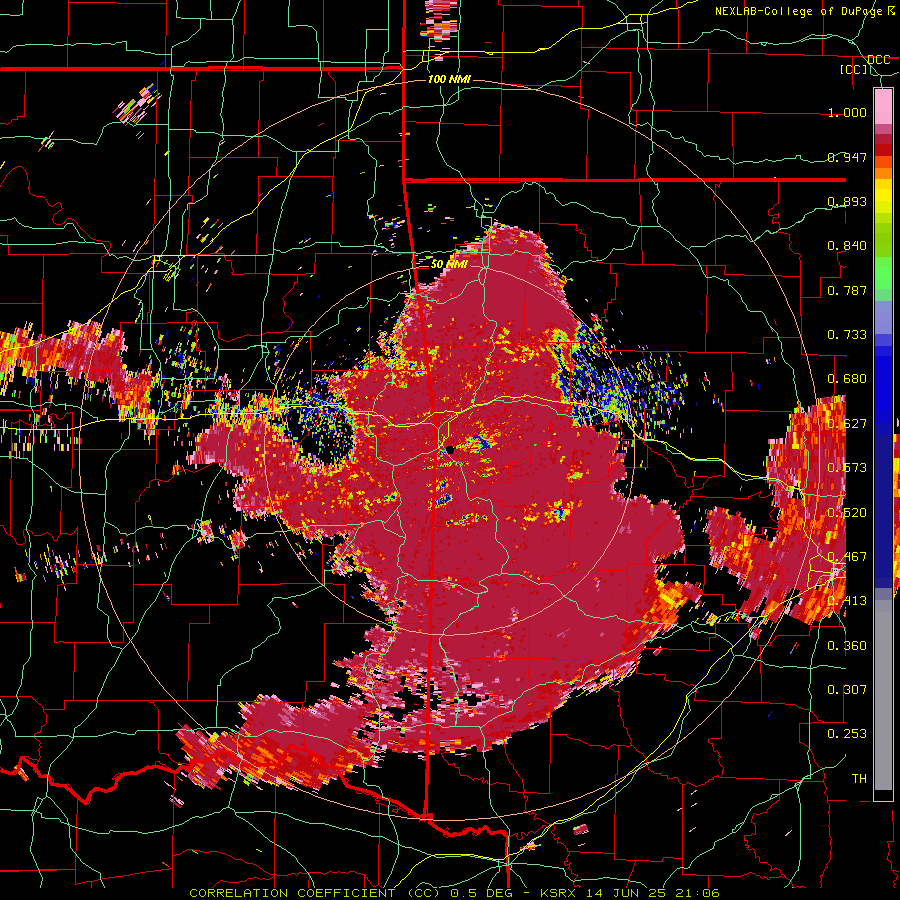Select the 0.307 scale value

click(847, 690)
